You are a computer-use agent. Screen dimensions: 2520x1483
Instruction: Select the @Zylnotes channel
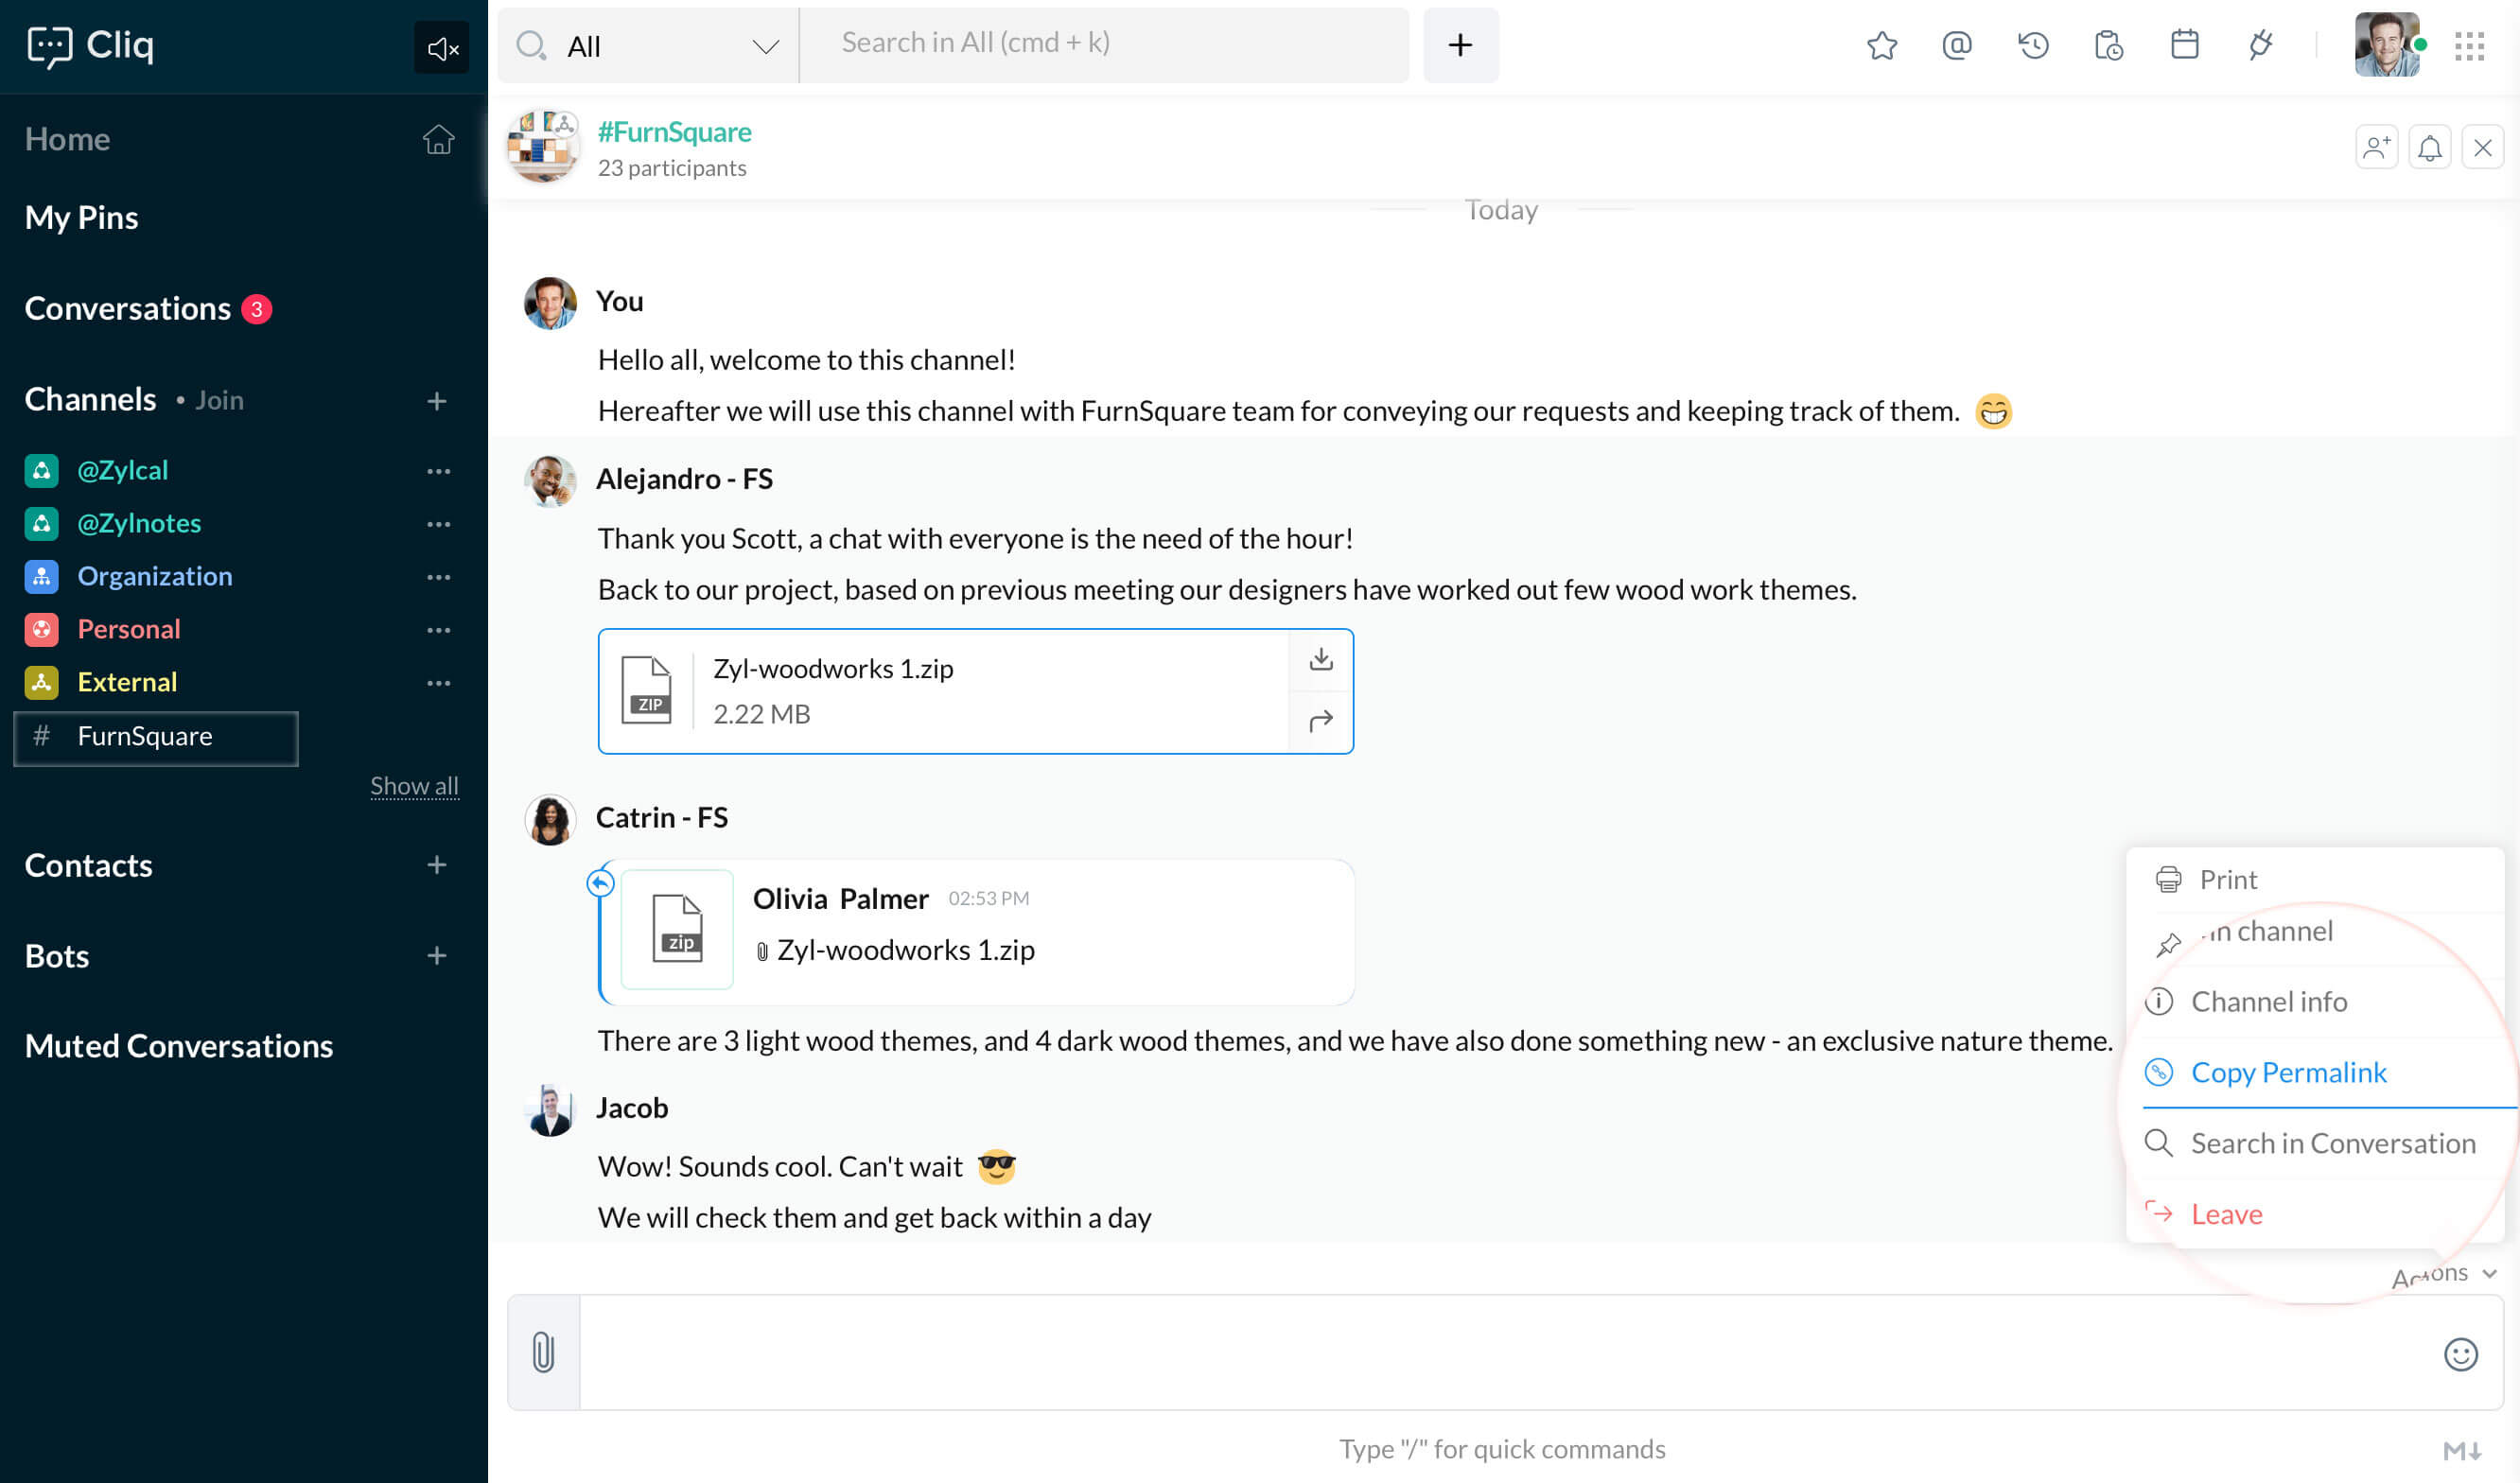(139, 523)
